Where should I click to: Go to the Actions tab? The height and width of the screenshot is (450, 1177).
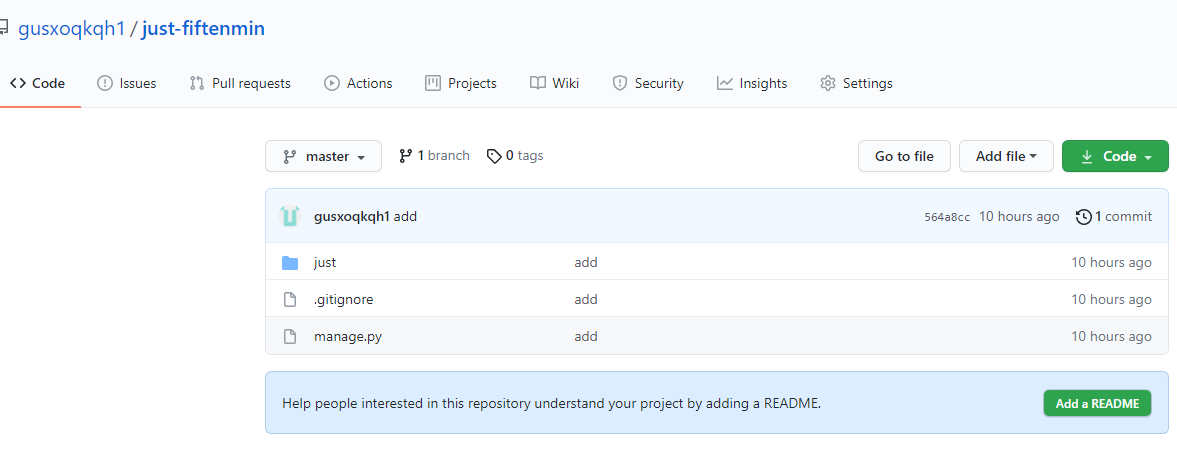(358, 84)
